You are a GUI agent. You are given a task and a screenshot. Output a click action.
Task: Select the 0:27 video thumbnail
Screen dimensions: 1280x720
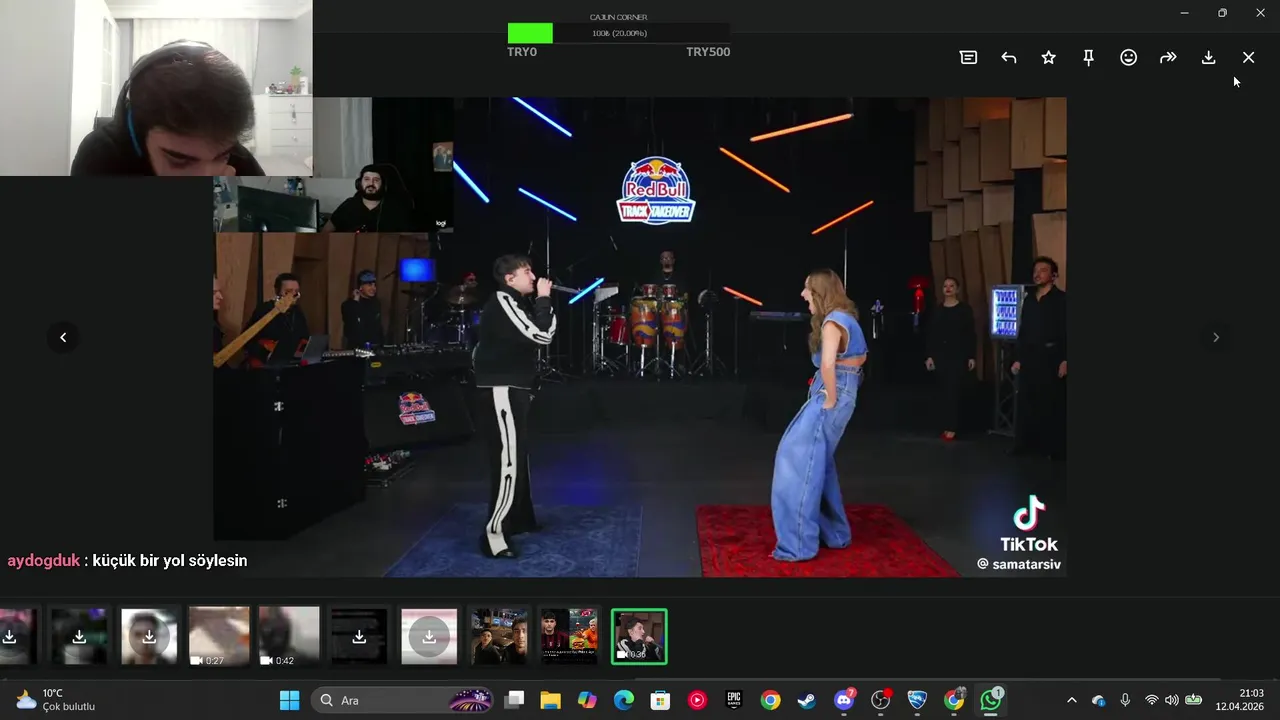(219, 636)
